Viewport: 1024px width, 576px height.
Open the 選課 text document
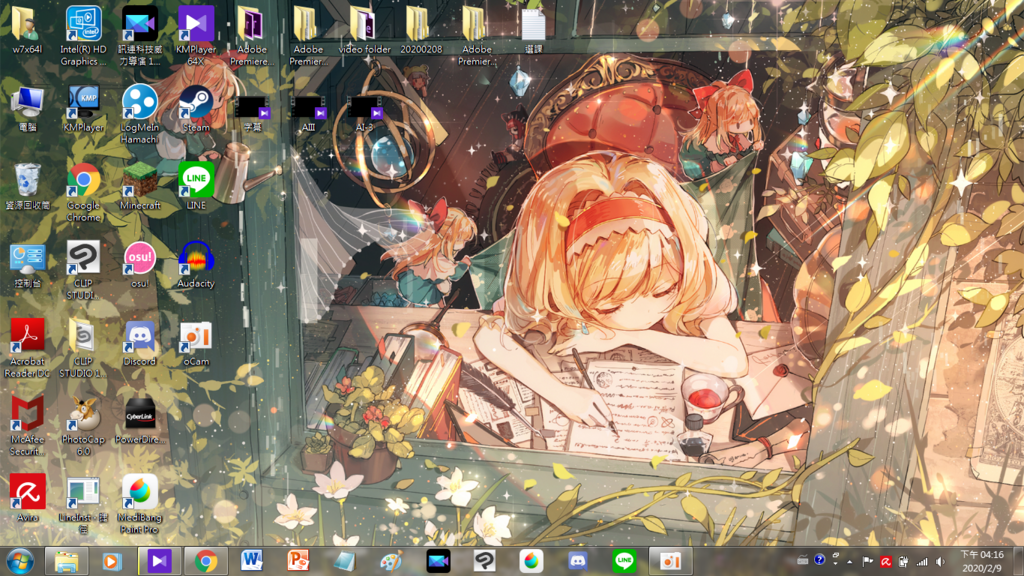pyautogui.click(x=533, y=31)
